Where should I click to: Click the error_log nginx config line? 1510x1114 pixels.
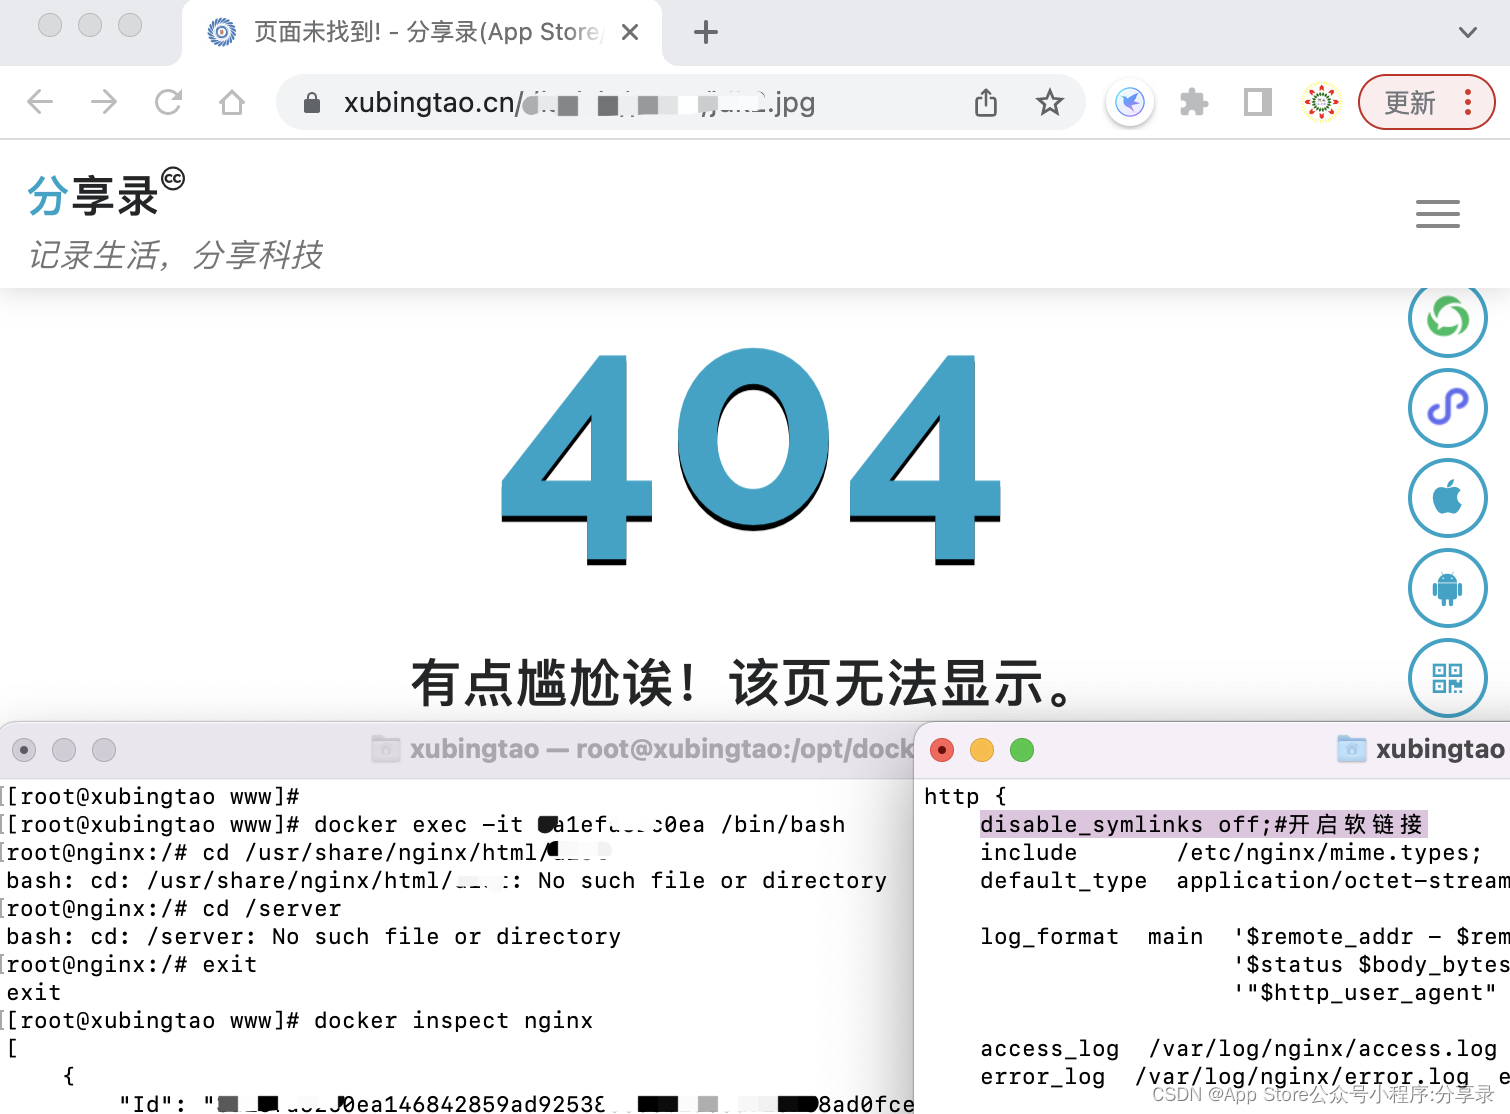click(1244, 1076)
